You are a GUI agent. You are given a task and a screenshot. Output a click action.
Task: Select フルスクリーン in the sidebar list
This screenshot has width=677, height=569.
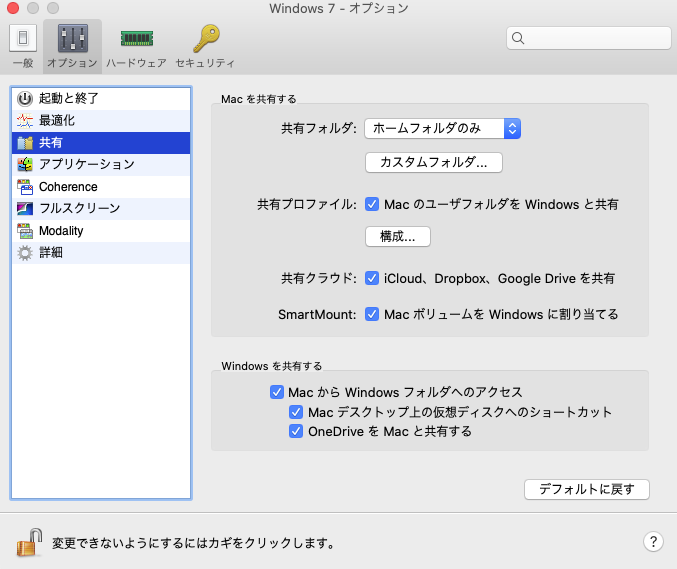click(101, 209)
